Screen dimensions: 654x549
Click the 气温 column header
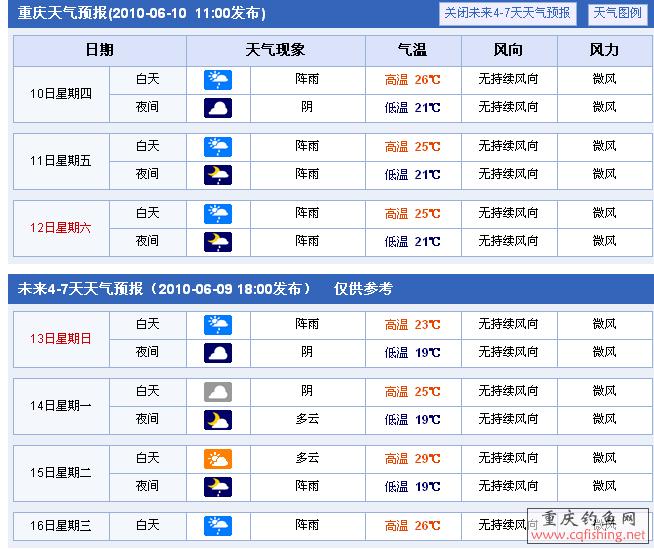413,50
